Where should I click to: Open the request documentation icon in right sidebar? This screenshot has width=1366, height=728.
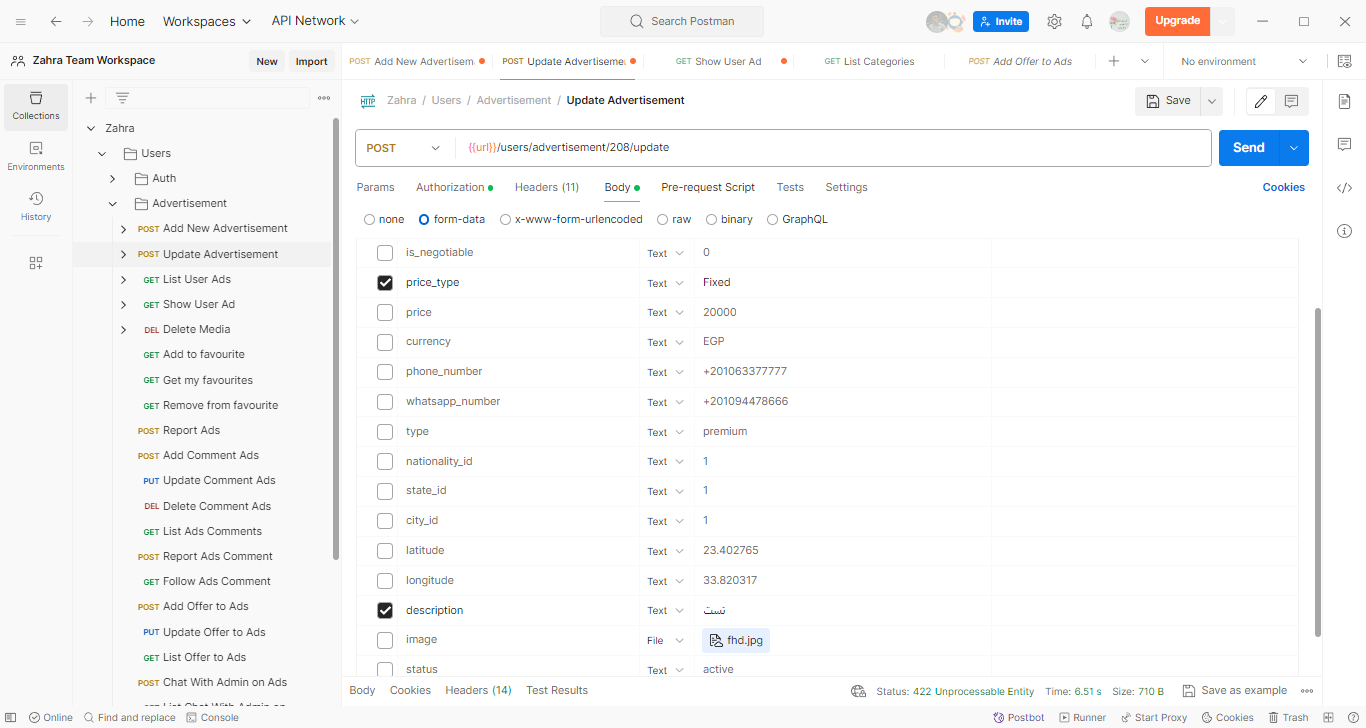[x=1344, y=101]
